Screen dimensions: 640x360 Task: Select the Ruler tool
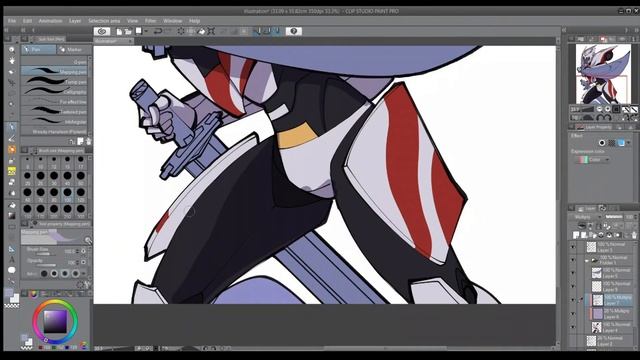tap(11, 249)
